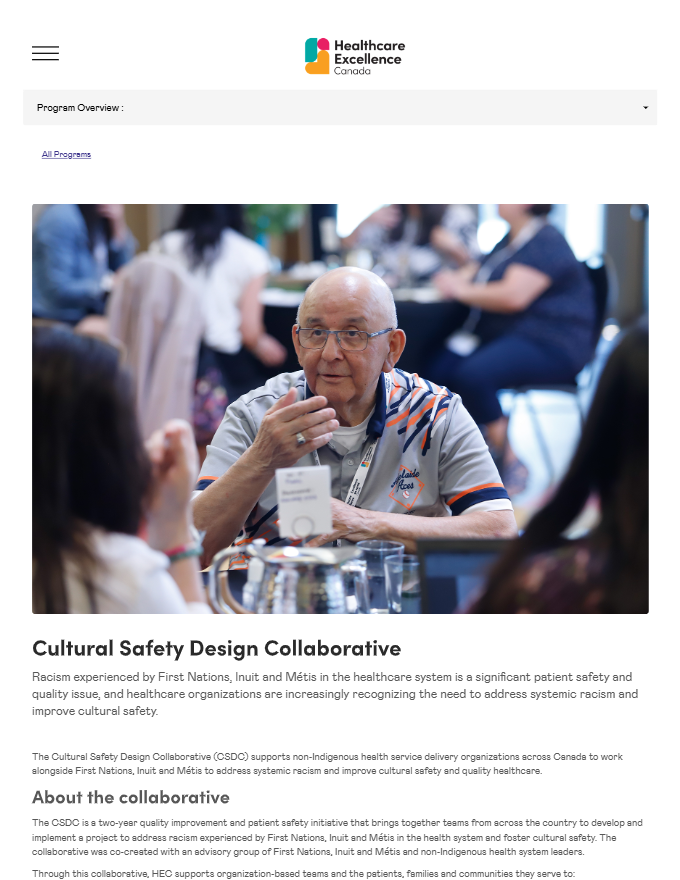Click the Program Overview label text
This screenshot has height=880, width=680.
80,108
